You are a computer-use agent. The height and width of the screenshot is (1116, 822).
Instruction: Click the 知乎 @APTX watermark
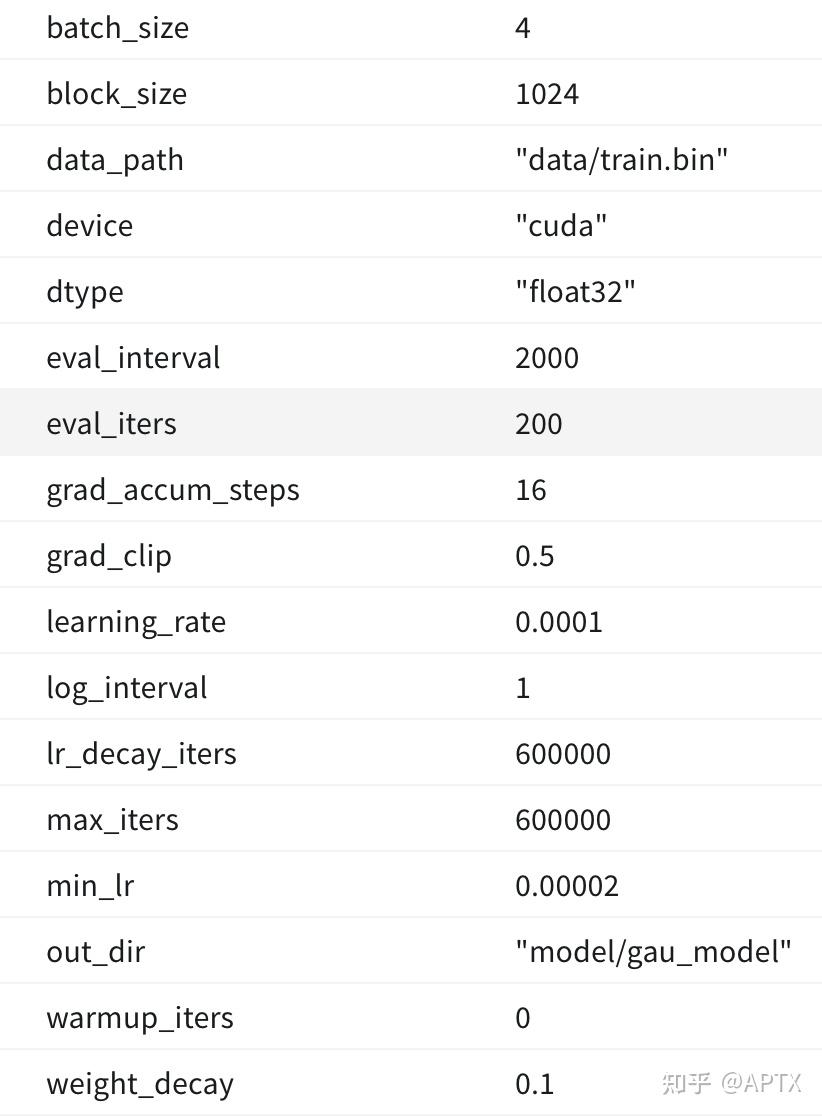pos(732,1083)
